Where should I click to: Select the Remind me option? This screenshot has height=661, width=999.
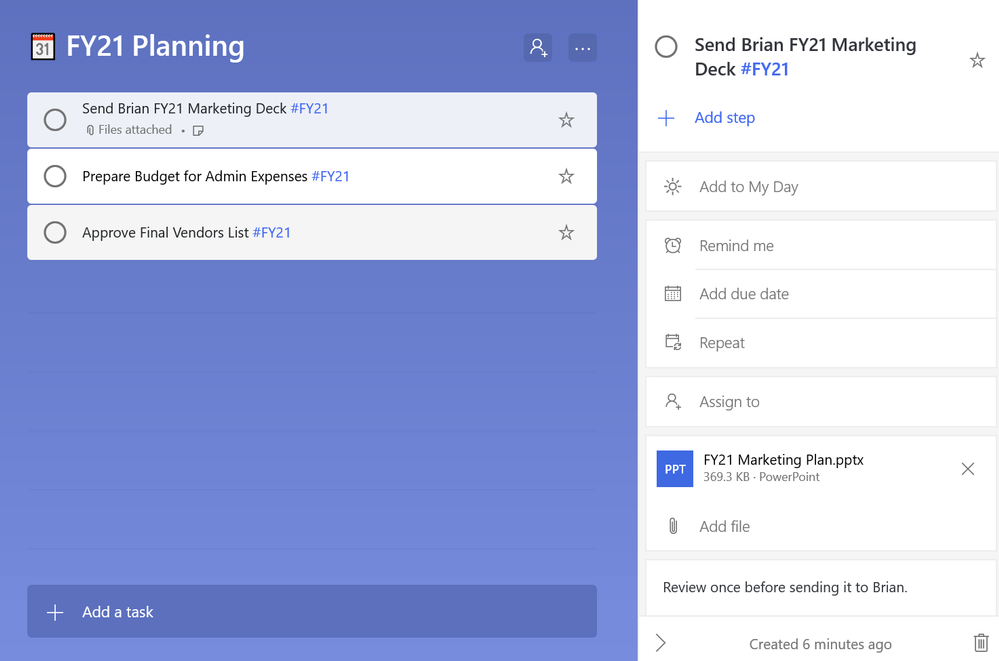[x=736, y=246]
